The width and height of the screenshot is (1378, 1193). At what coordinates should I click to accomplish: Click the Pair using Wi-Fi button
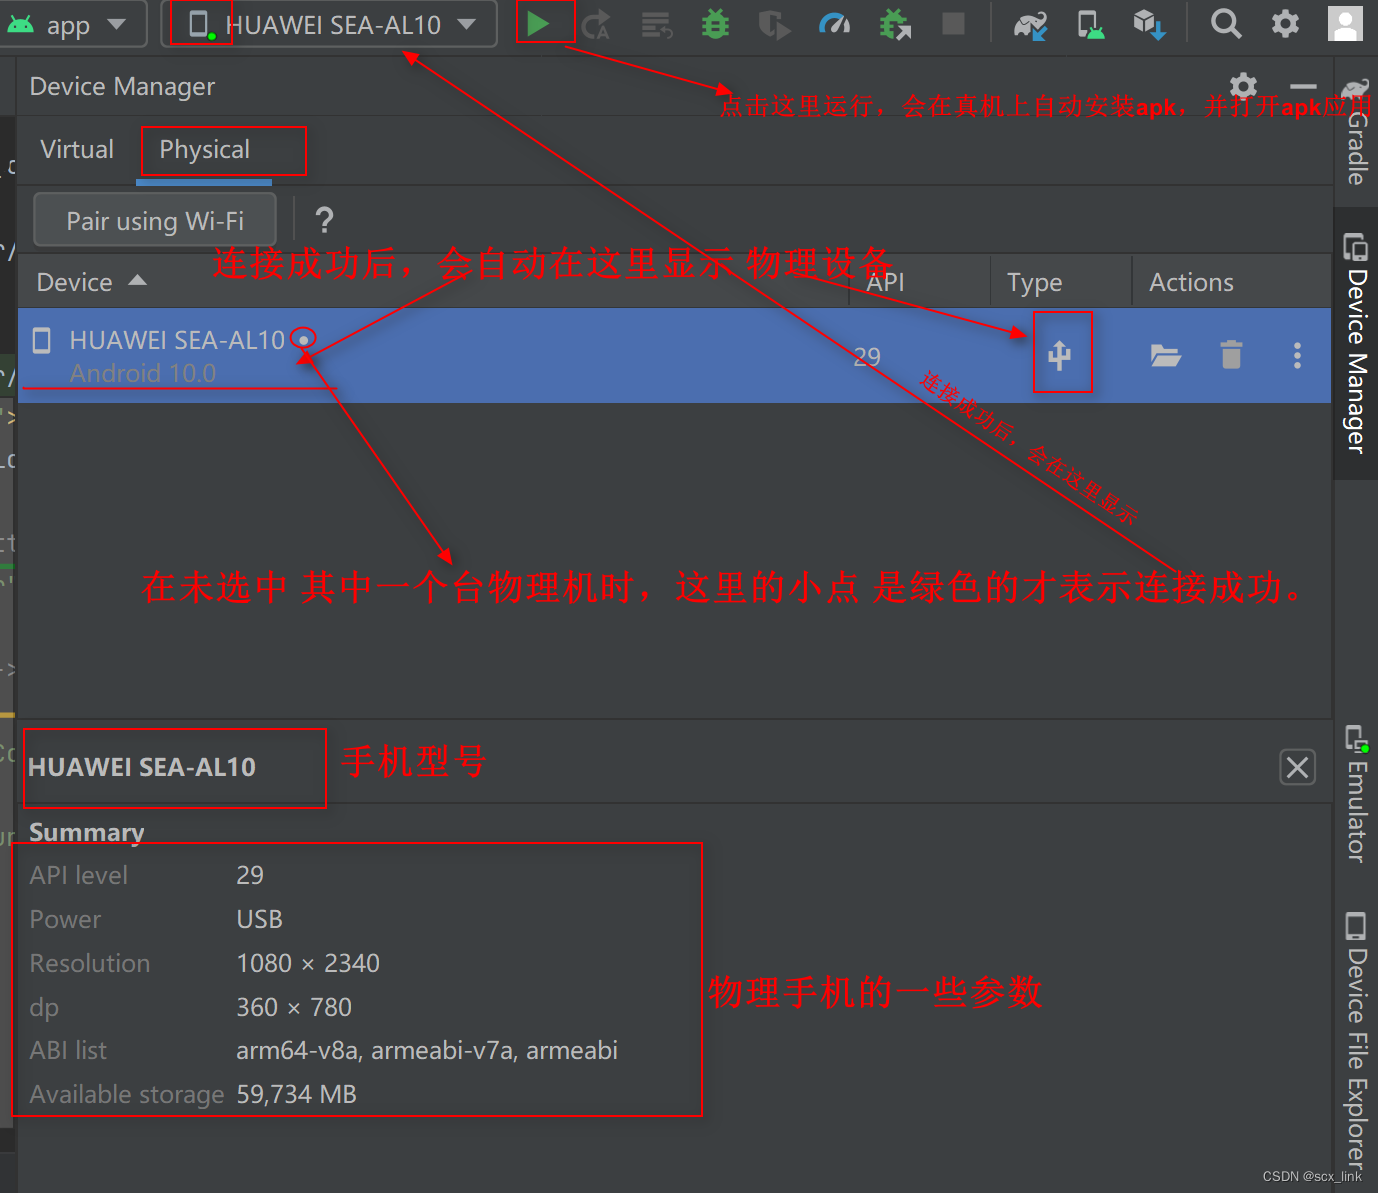pyautogui.click(x=155, y=220)
